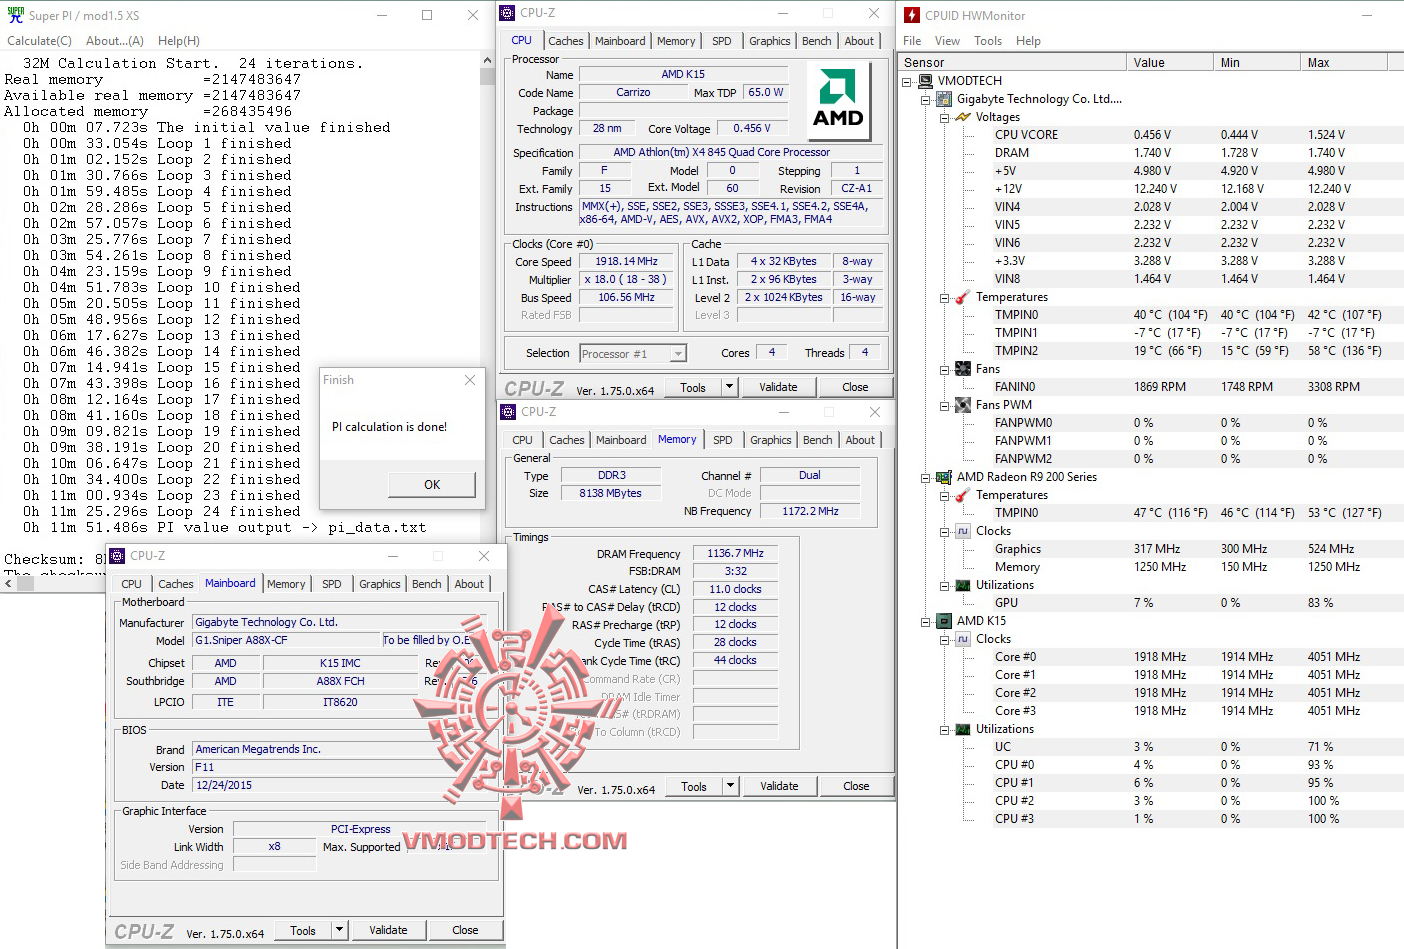Collapse the VMODTECH root node
The height and width of the screenshot is (949, 1404).
[907, 81]
